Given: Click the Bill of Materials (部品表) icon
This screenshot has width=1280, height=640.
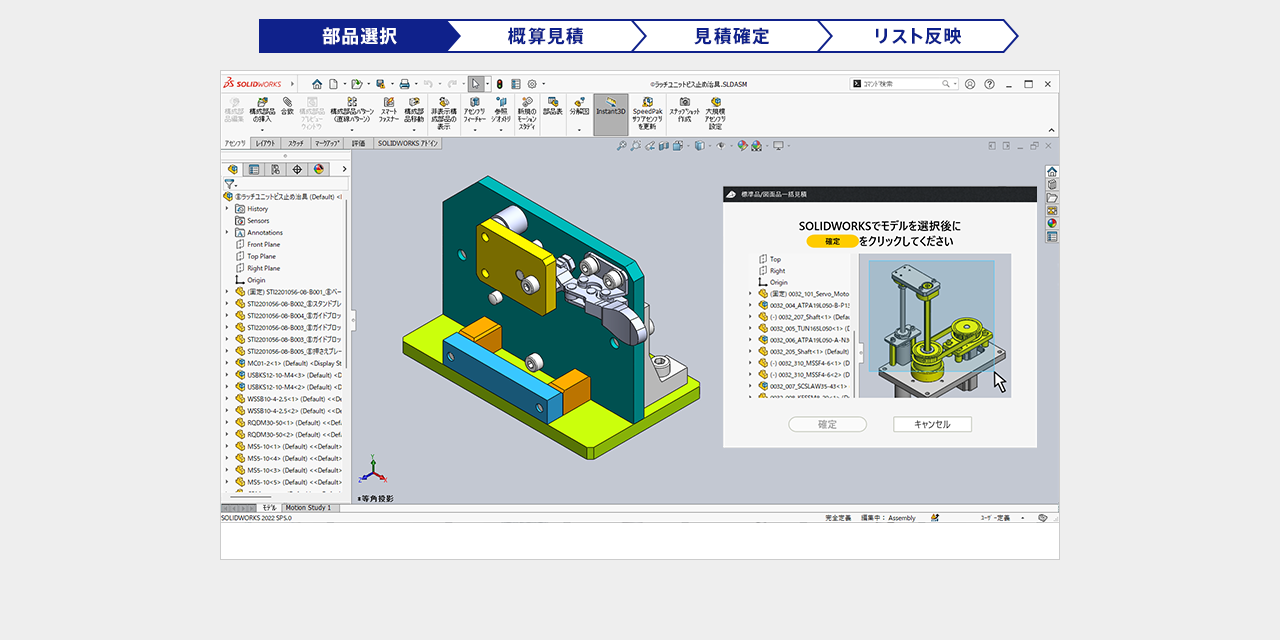Looking at the screenshot, I should [x=552, y=106].
